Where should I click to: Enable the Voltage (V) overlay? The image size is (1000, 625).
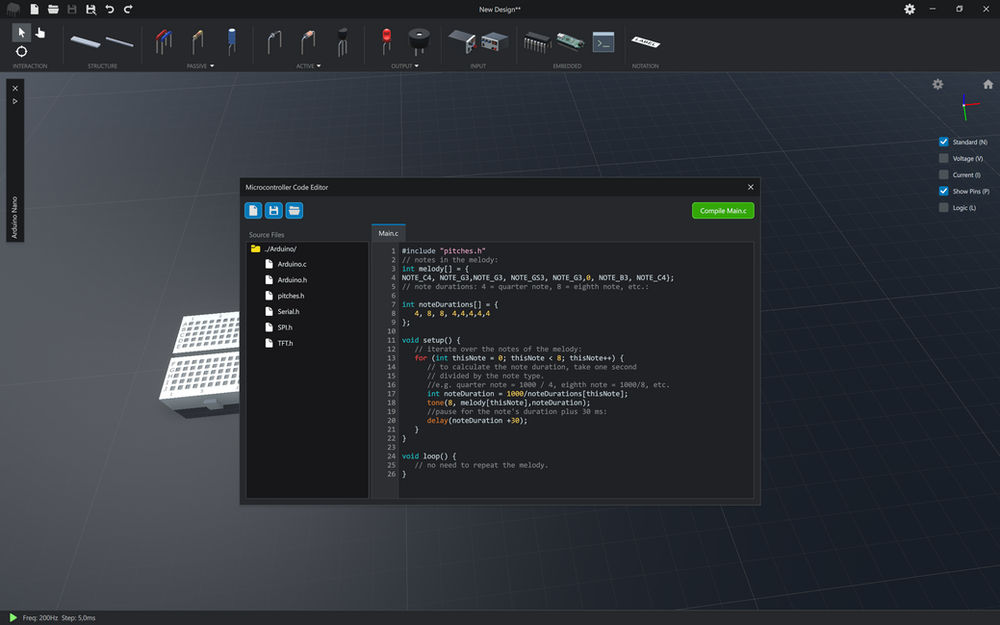(x=943, y=158)
